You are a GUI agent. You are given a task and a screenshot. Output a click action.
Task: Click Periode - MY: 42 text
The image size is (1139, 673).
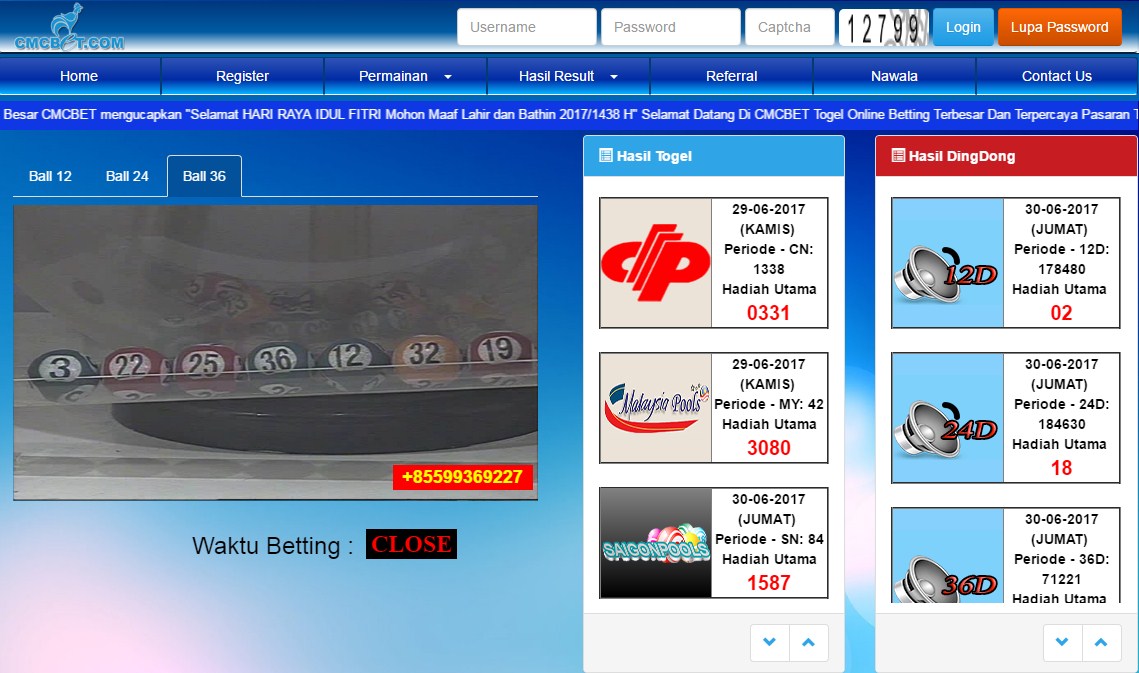point(769,404)
